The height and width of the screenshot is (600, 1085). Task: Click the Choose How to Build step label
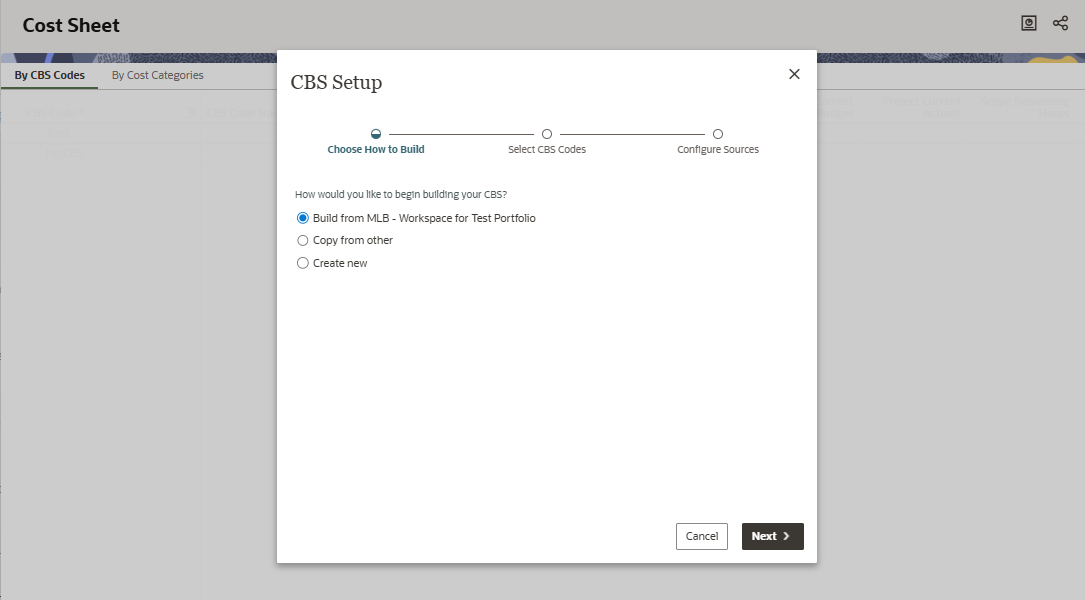(376, 150)
